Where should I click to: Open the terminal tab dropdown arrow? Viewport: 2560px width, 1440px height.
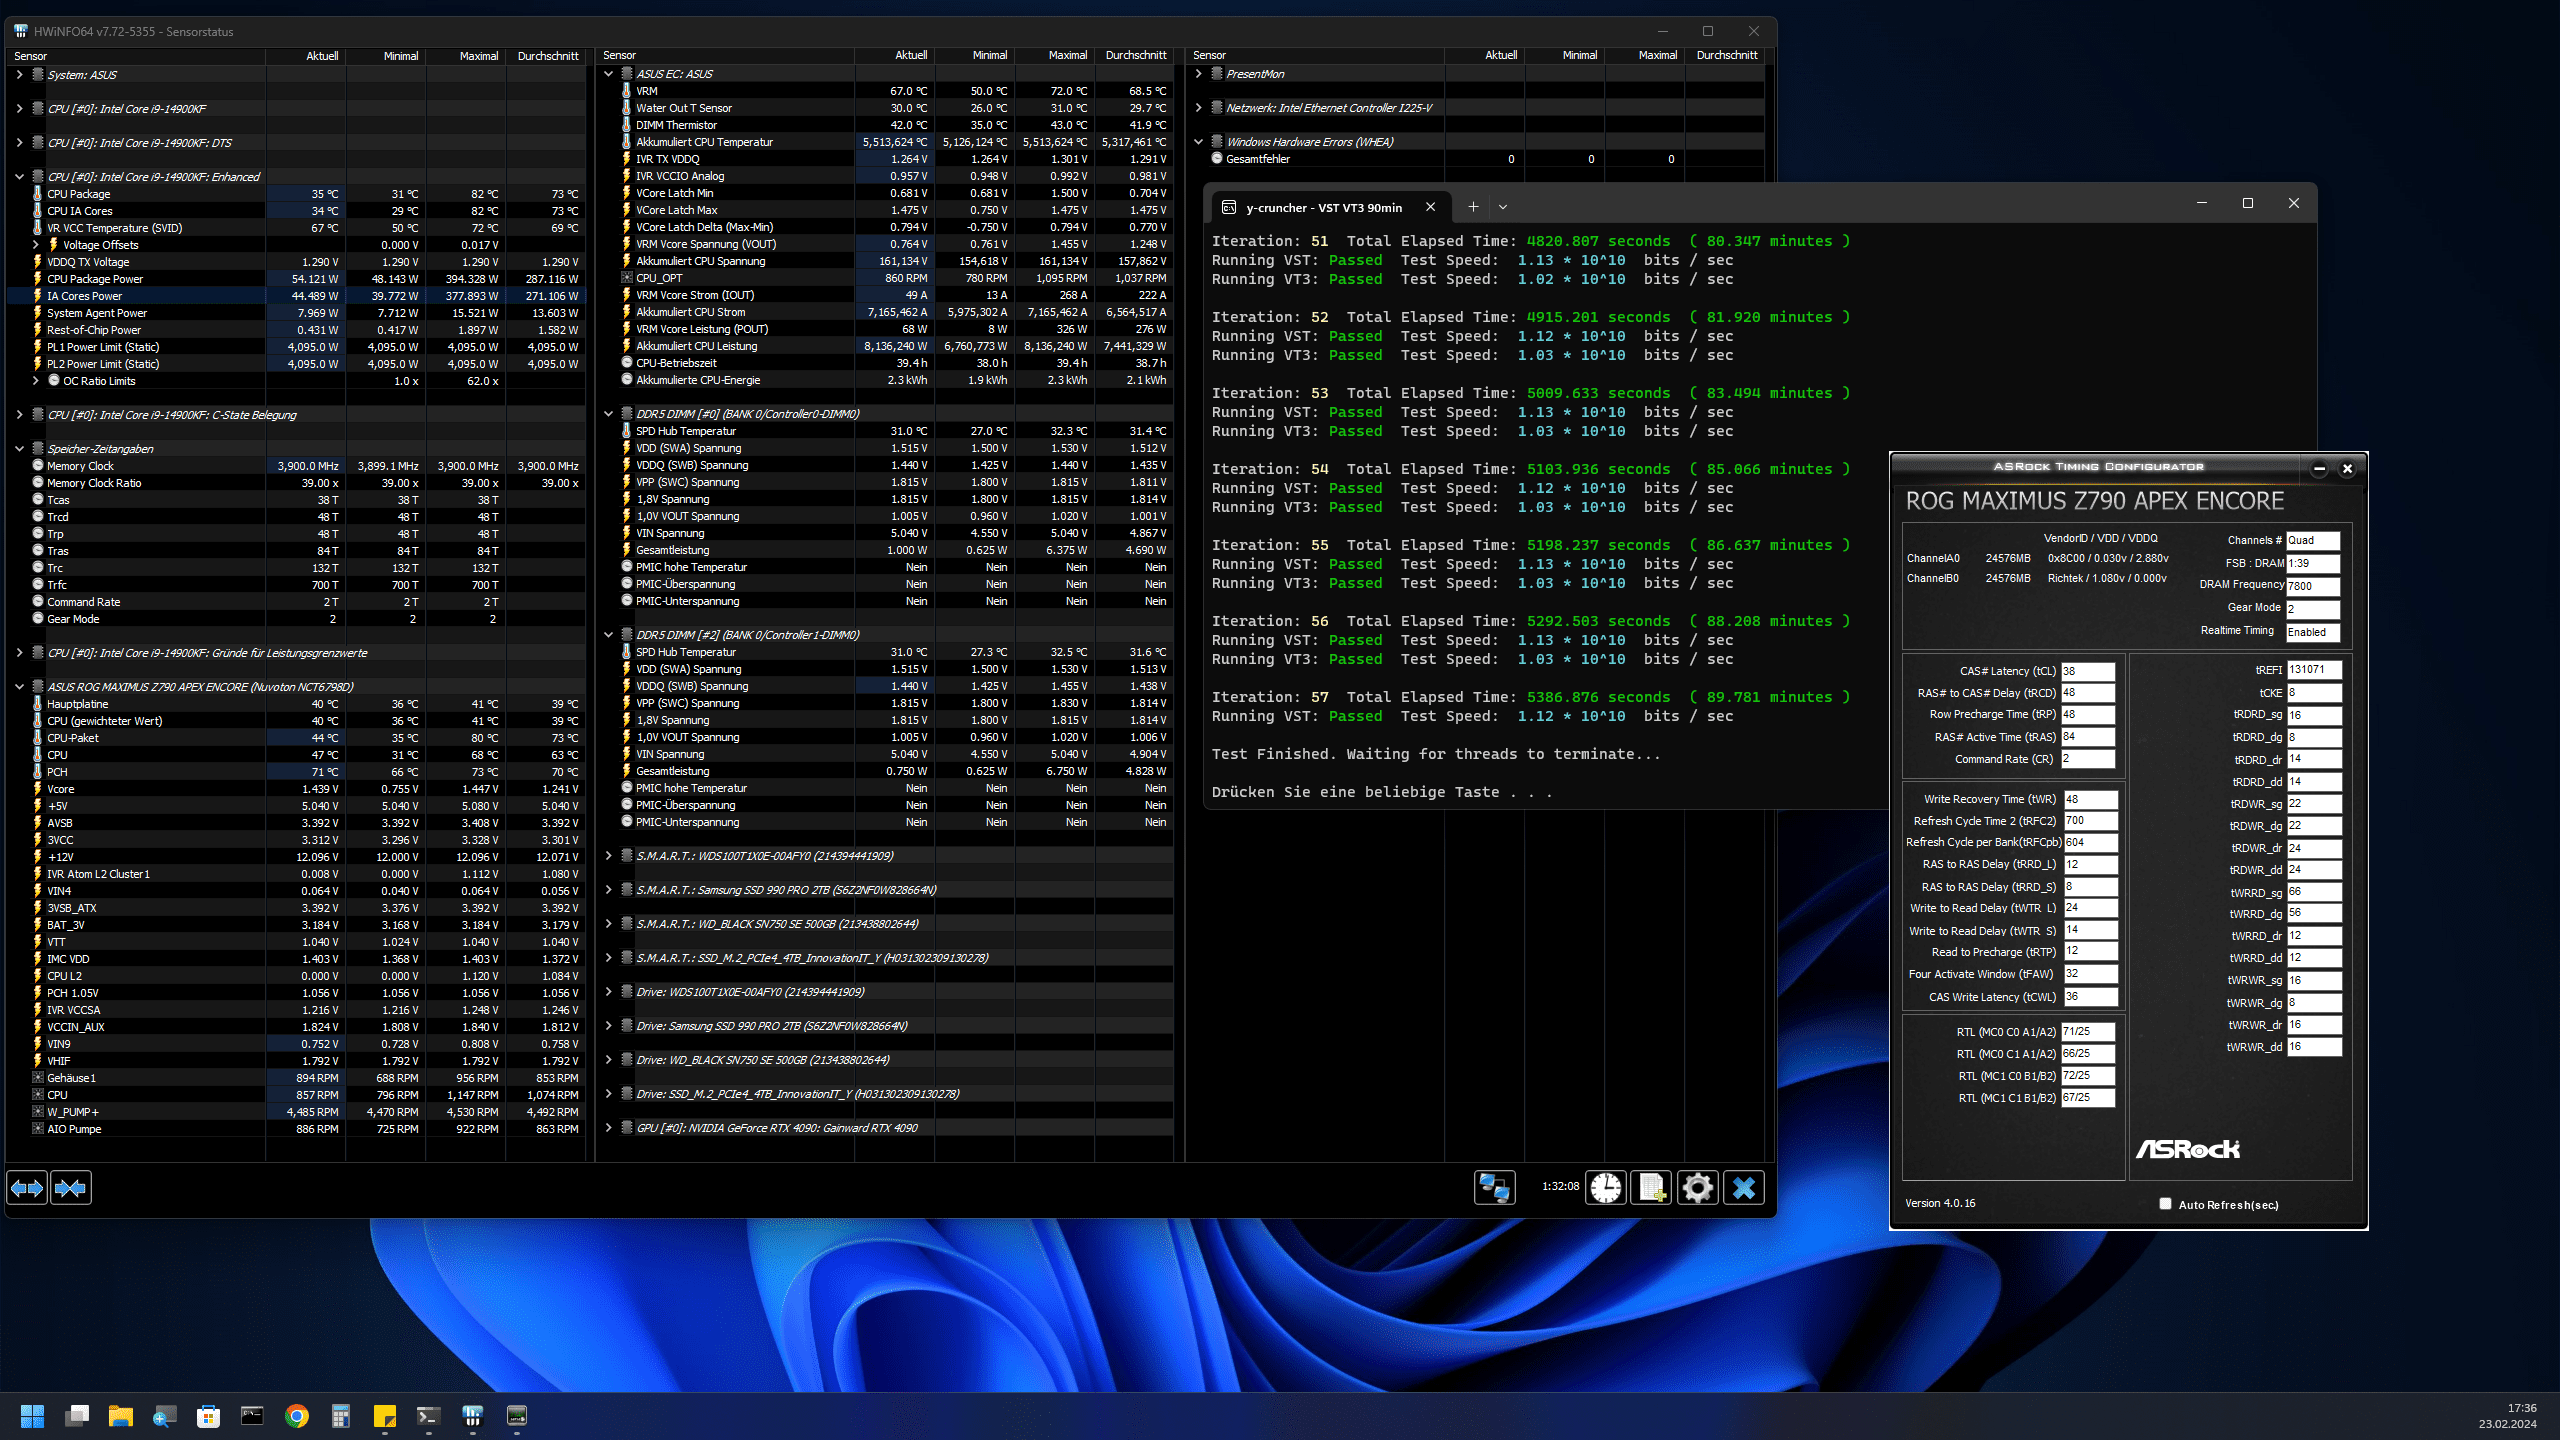(1502, 207)
